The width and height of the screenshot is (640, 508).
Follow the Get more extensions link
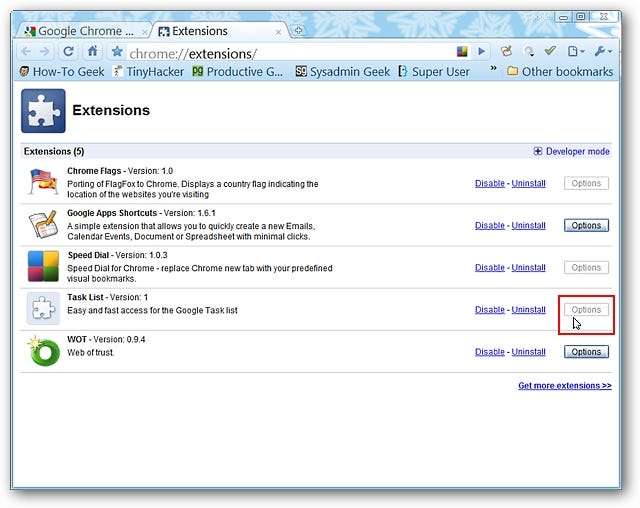(x=565, y=386)
